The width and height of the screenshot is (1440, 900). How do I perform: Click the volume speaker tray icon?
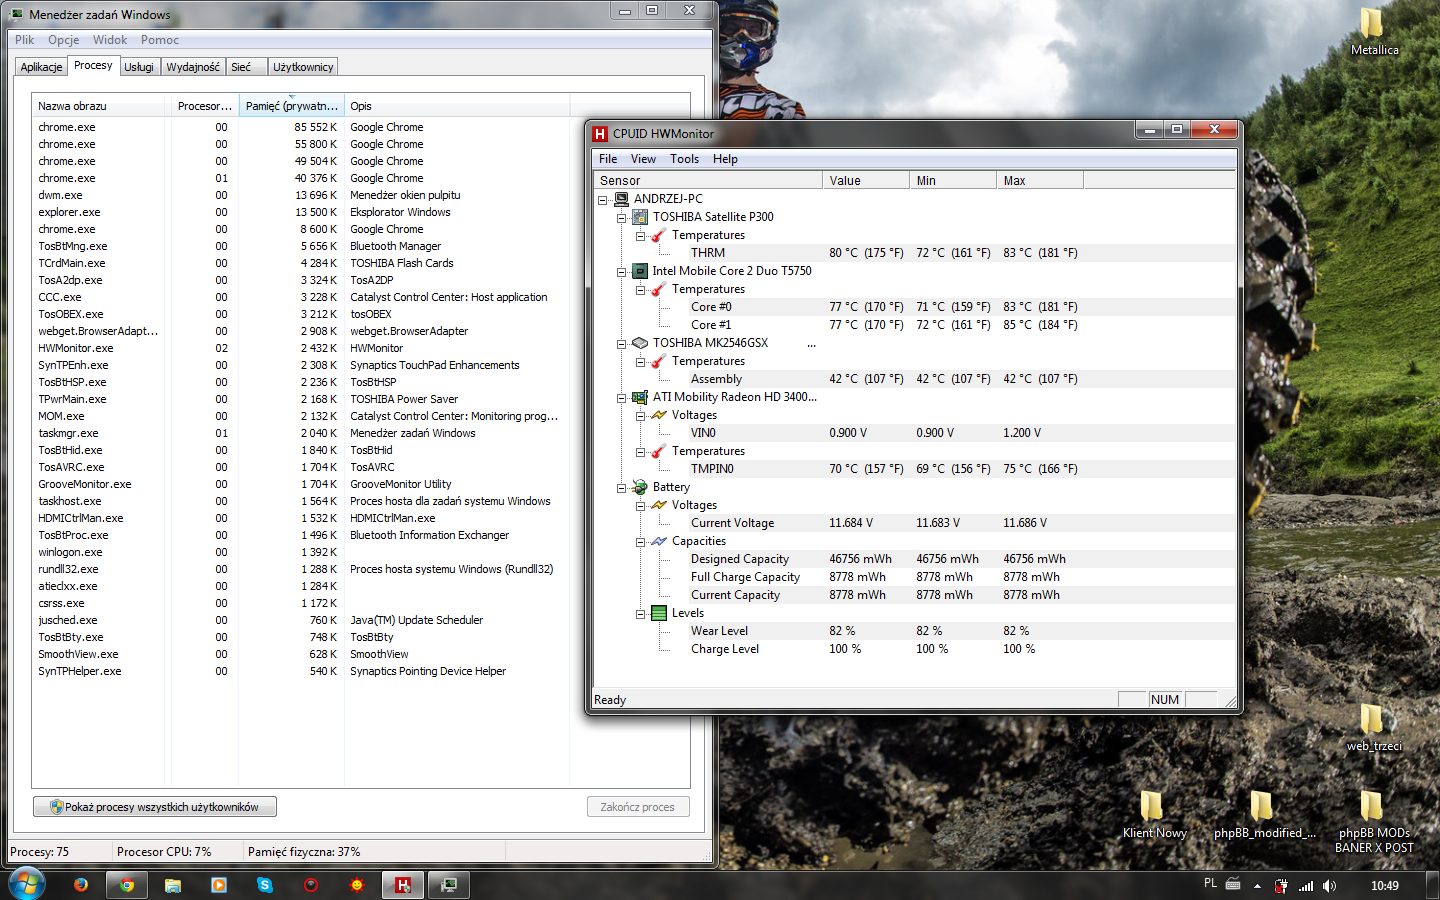pos(1329,886)
